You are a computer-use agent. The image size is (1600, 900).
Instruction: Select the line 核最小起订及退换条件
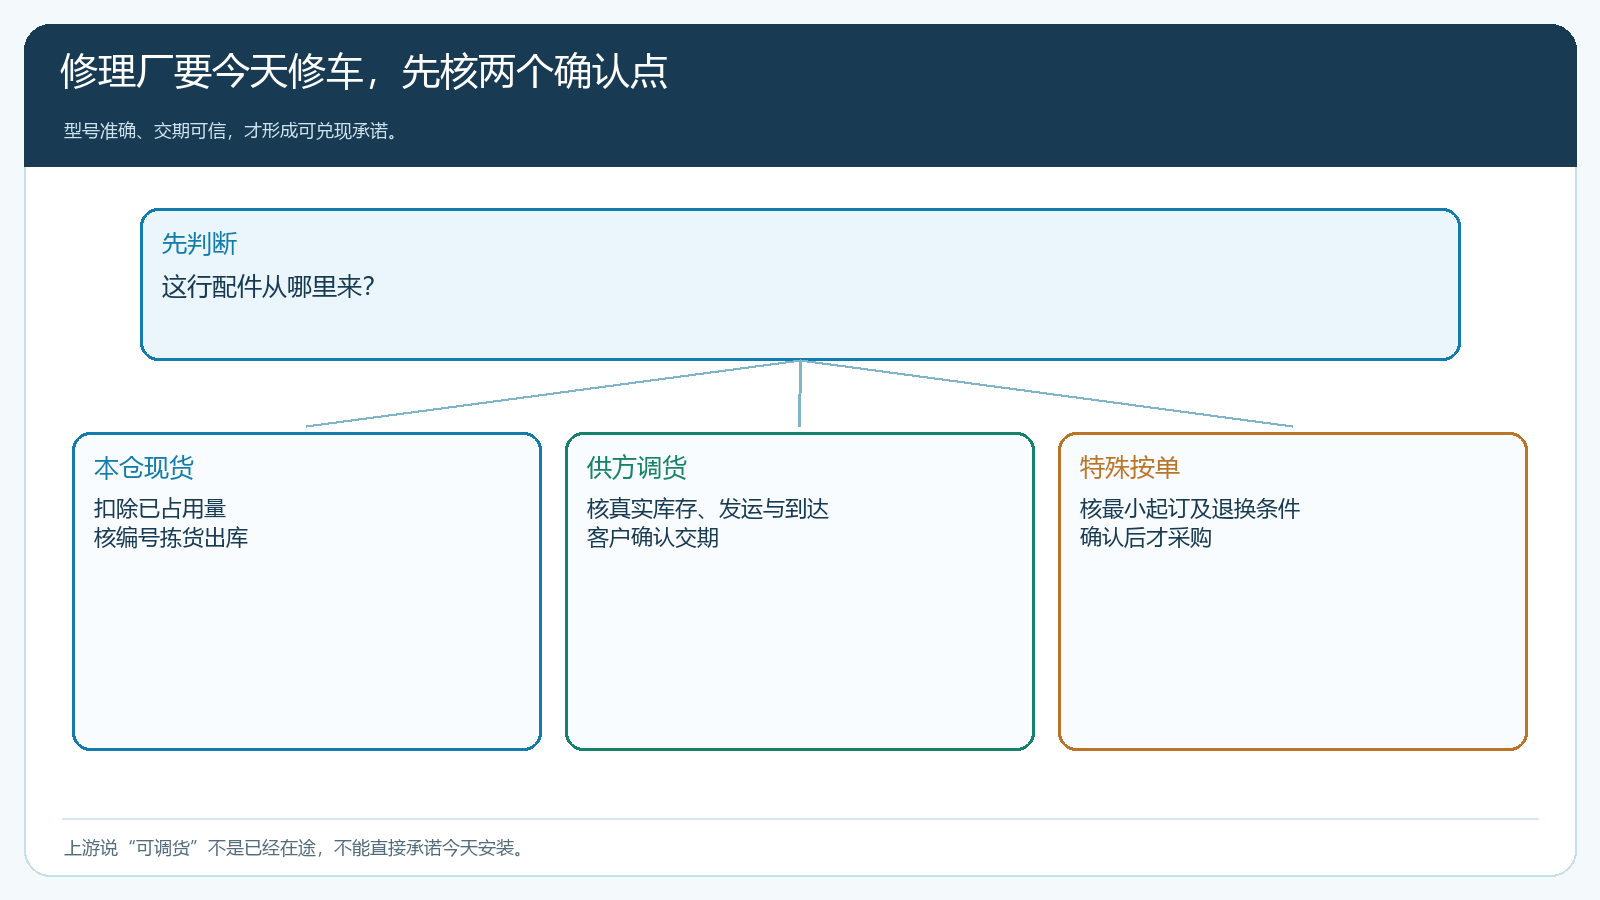click(1190, 509)
